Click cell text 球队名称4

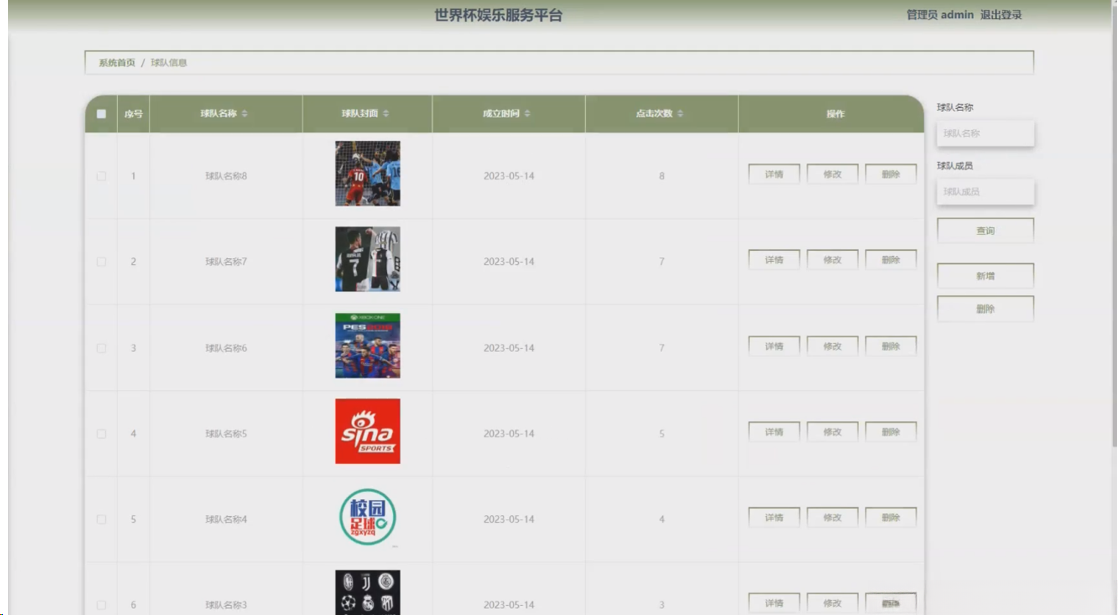click(x=226, y=519)
